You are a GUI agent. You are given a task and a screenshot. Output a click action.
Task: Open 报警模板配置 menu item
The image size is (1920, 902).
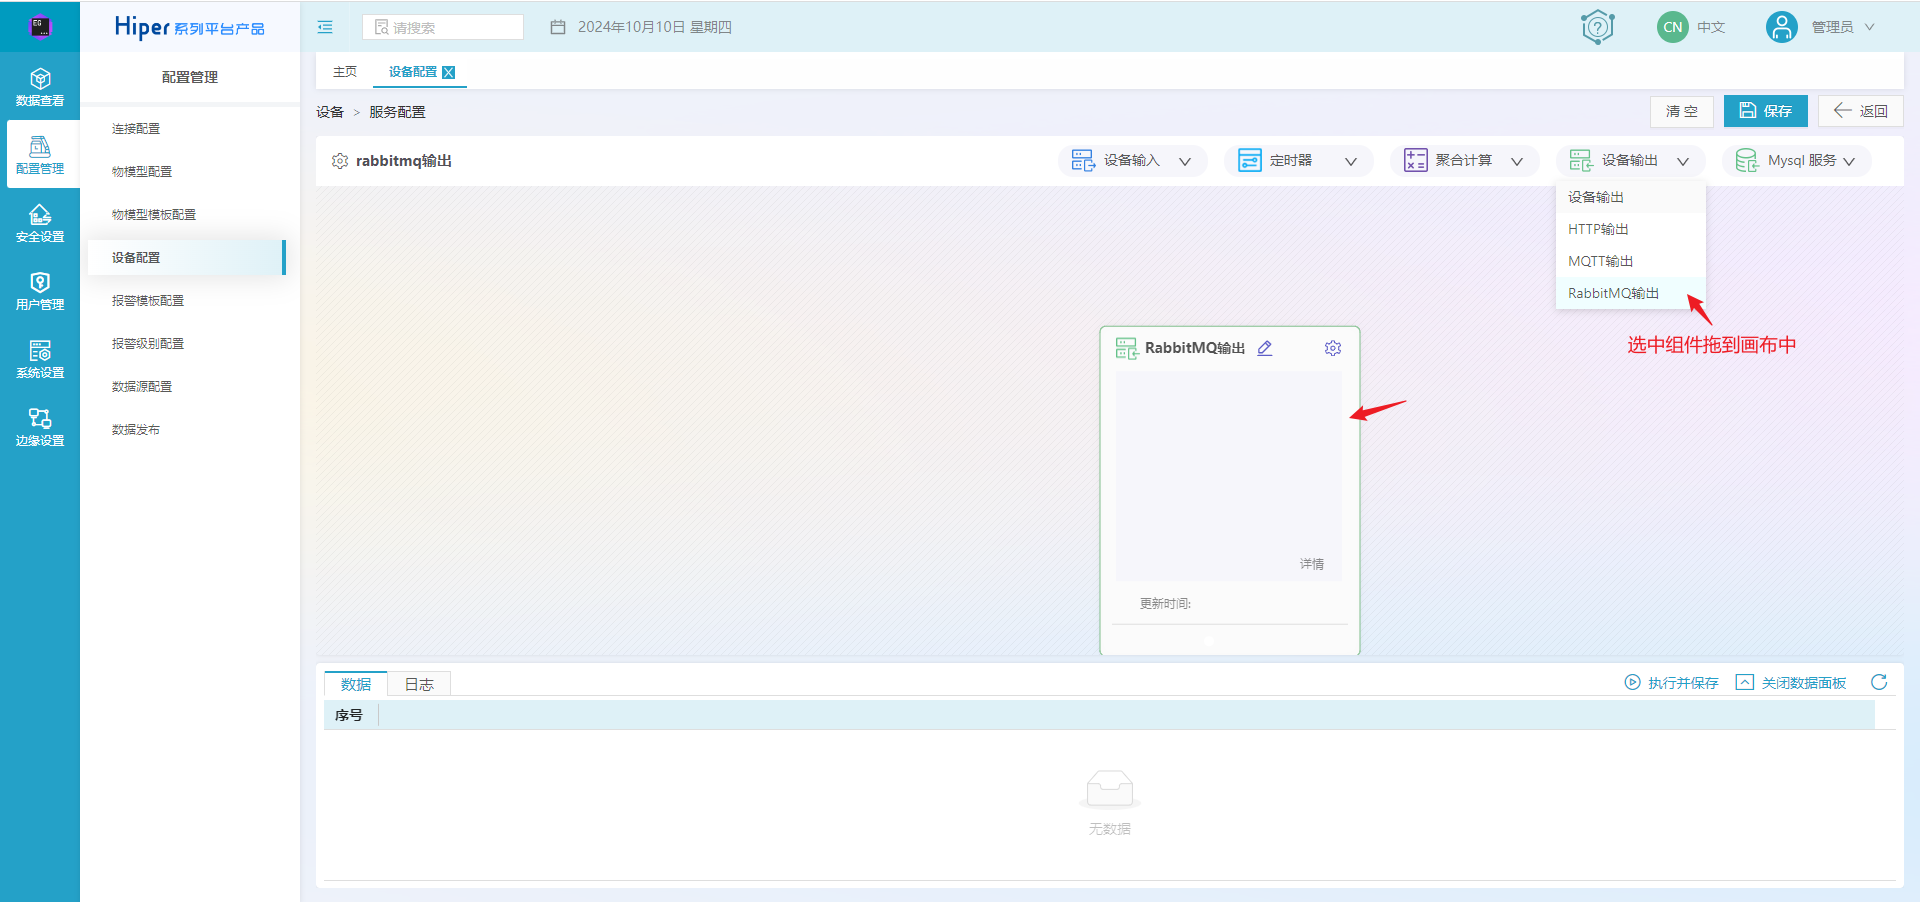coord(148,301)
